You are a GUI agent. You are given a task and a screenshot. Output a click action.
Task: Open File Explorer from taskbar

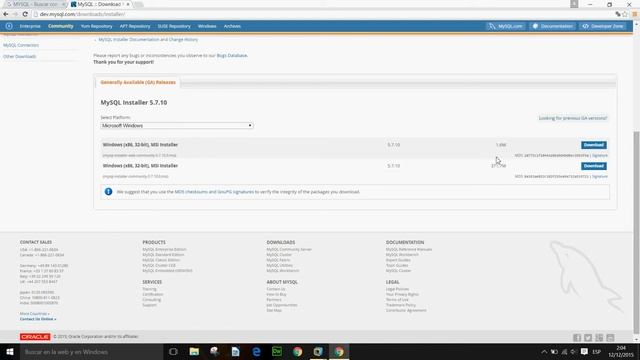(194, 351)
